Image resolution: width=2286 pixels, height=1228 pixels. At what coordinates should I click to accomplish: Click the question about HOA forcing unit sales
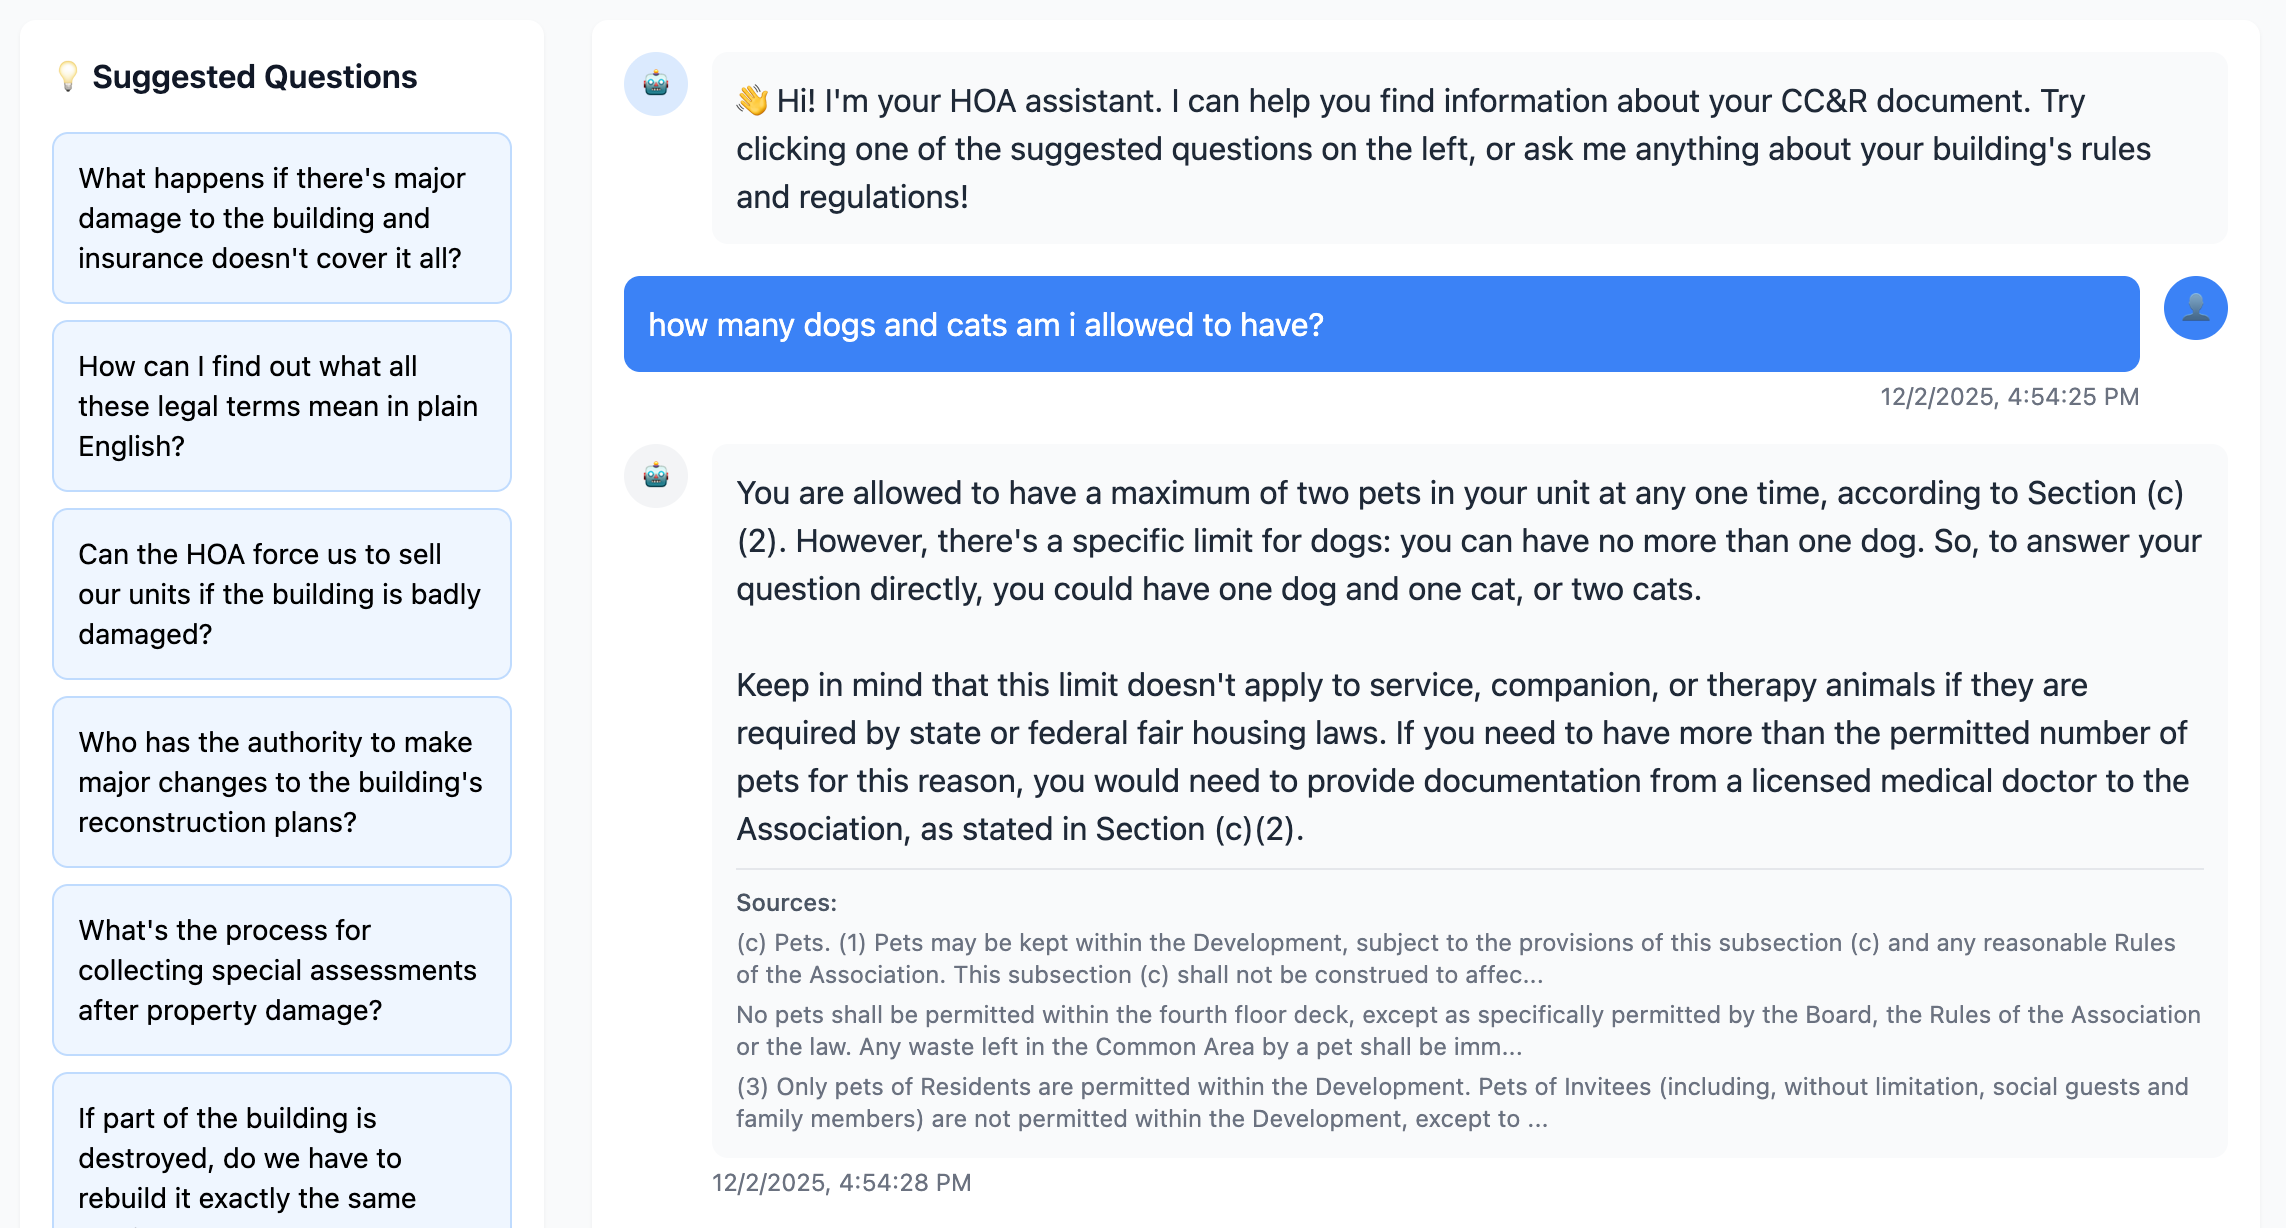(x=281, y=594)
